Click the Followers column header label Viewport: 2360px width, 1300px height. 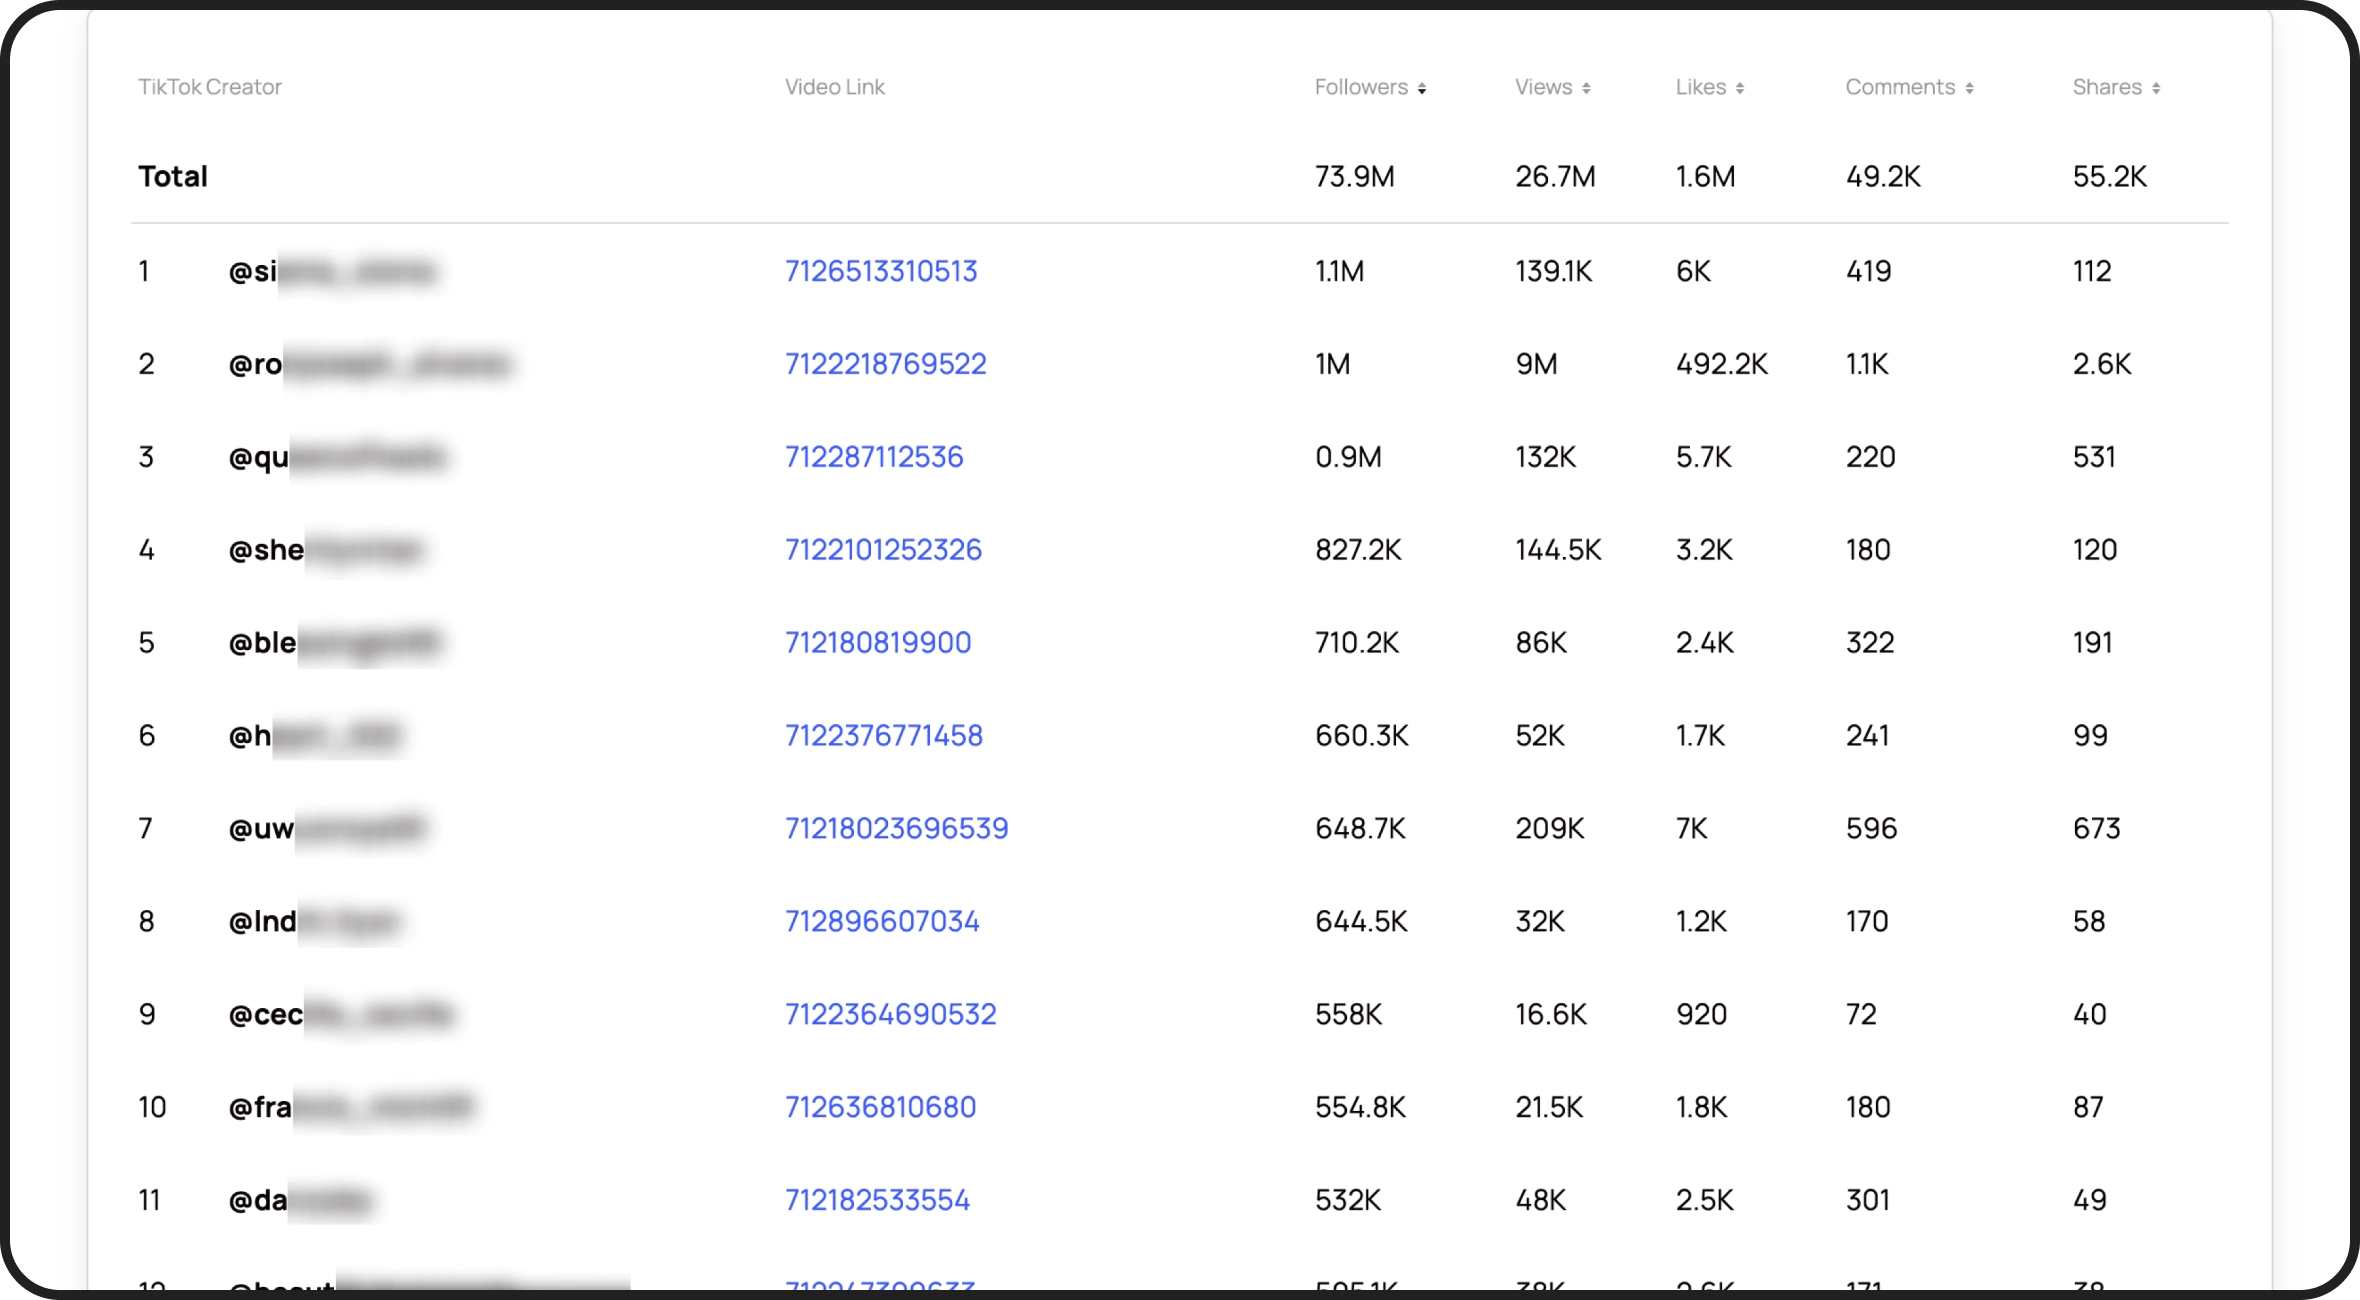coord(1361,87)
